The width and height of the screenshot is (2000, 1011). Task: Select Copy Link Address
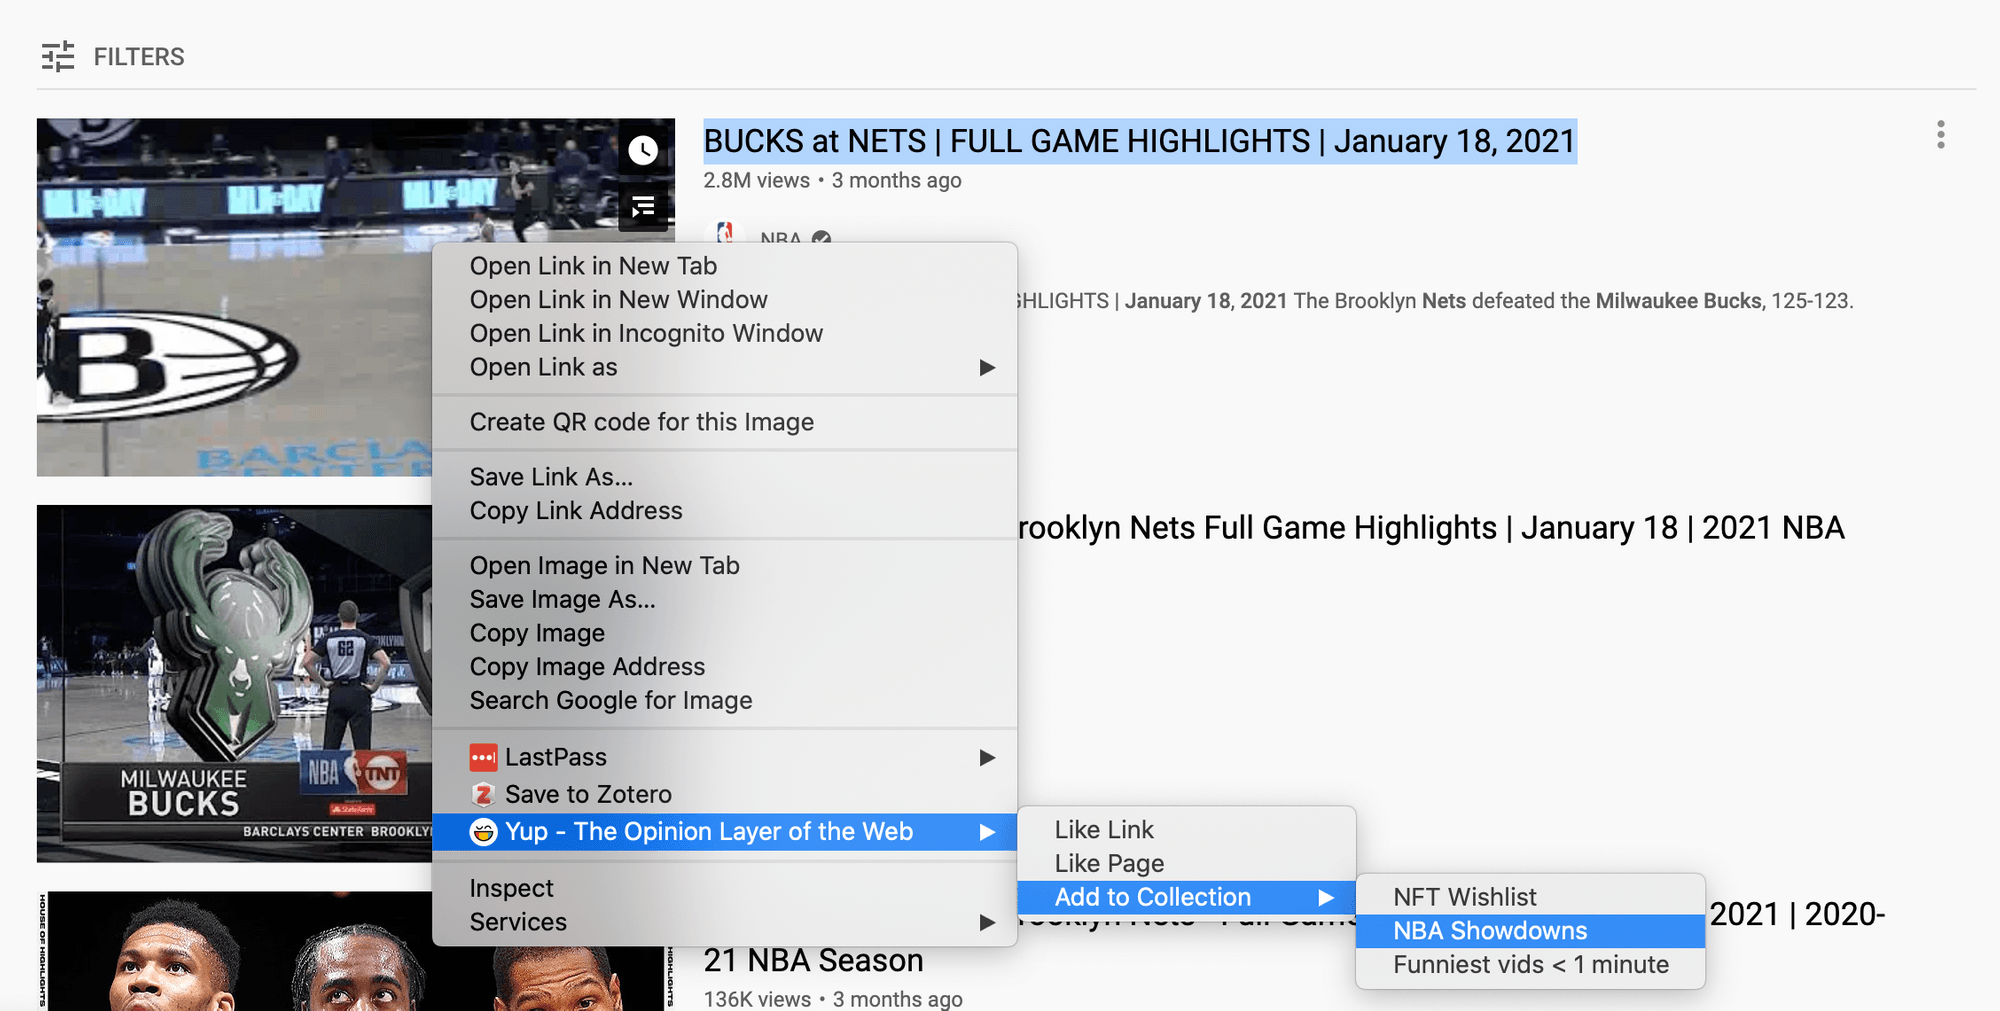coord(724,511)
